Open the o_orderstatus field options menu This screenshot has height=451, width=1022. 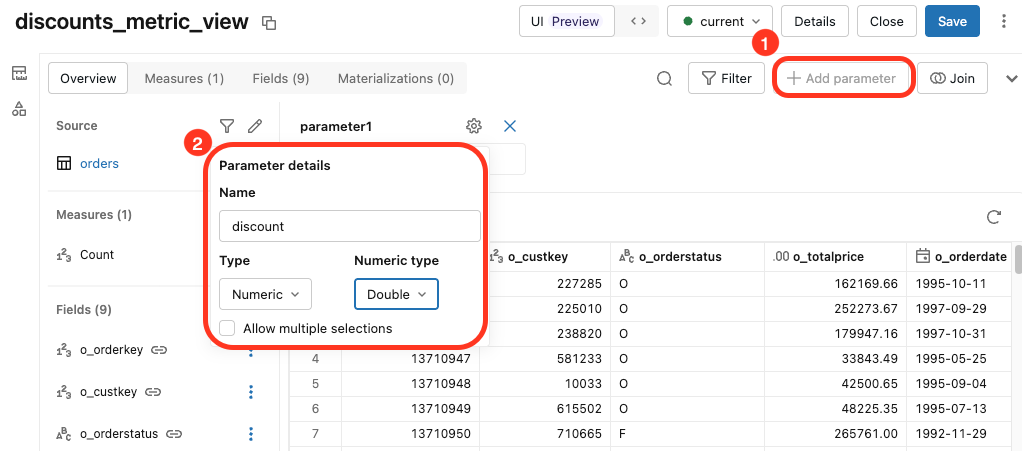[x=251, y=433]
